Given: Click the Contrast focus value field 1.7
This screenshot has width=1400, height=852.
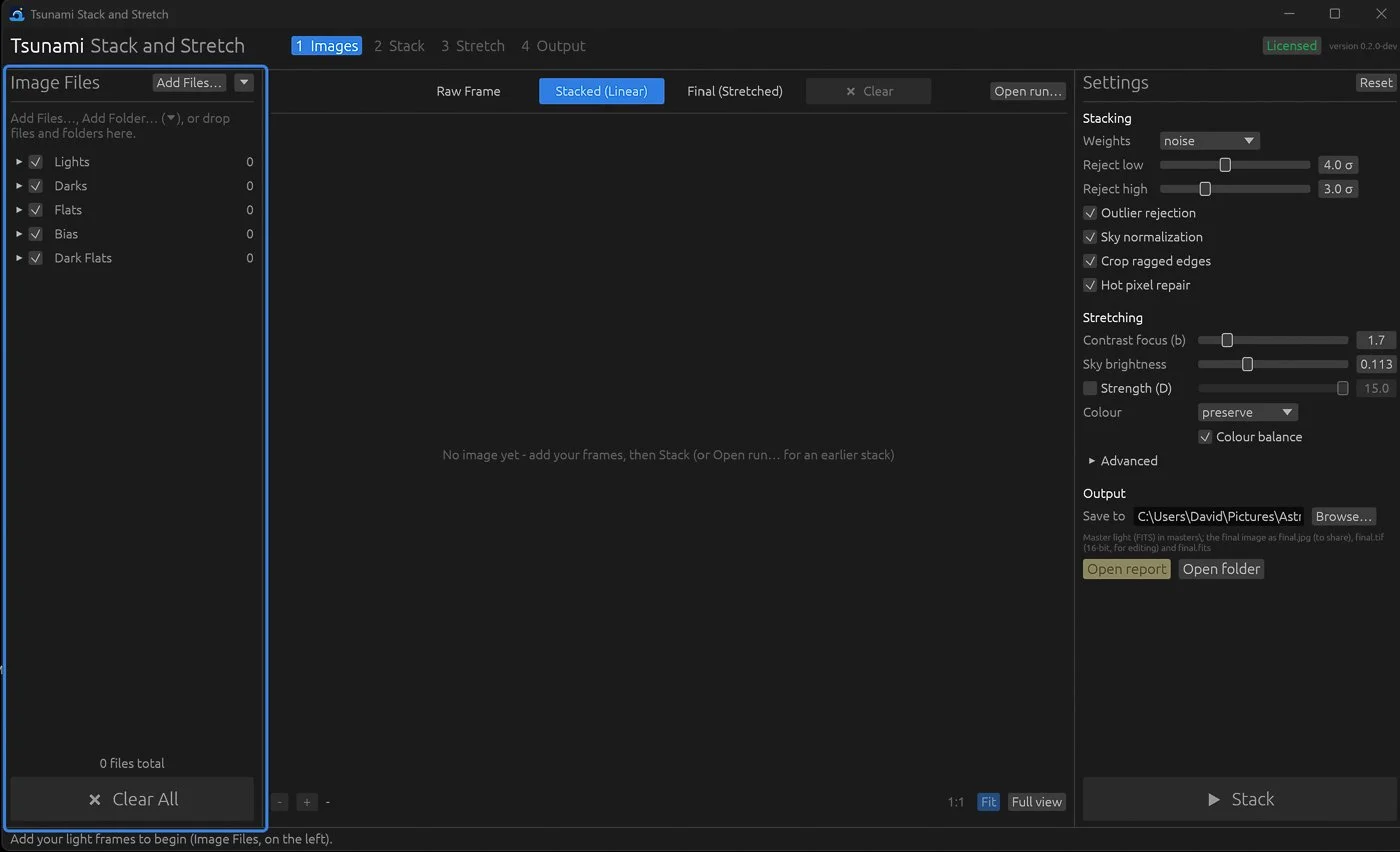Looking at the screenshot, I should tap(1375, 340).
